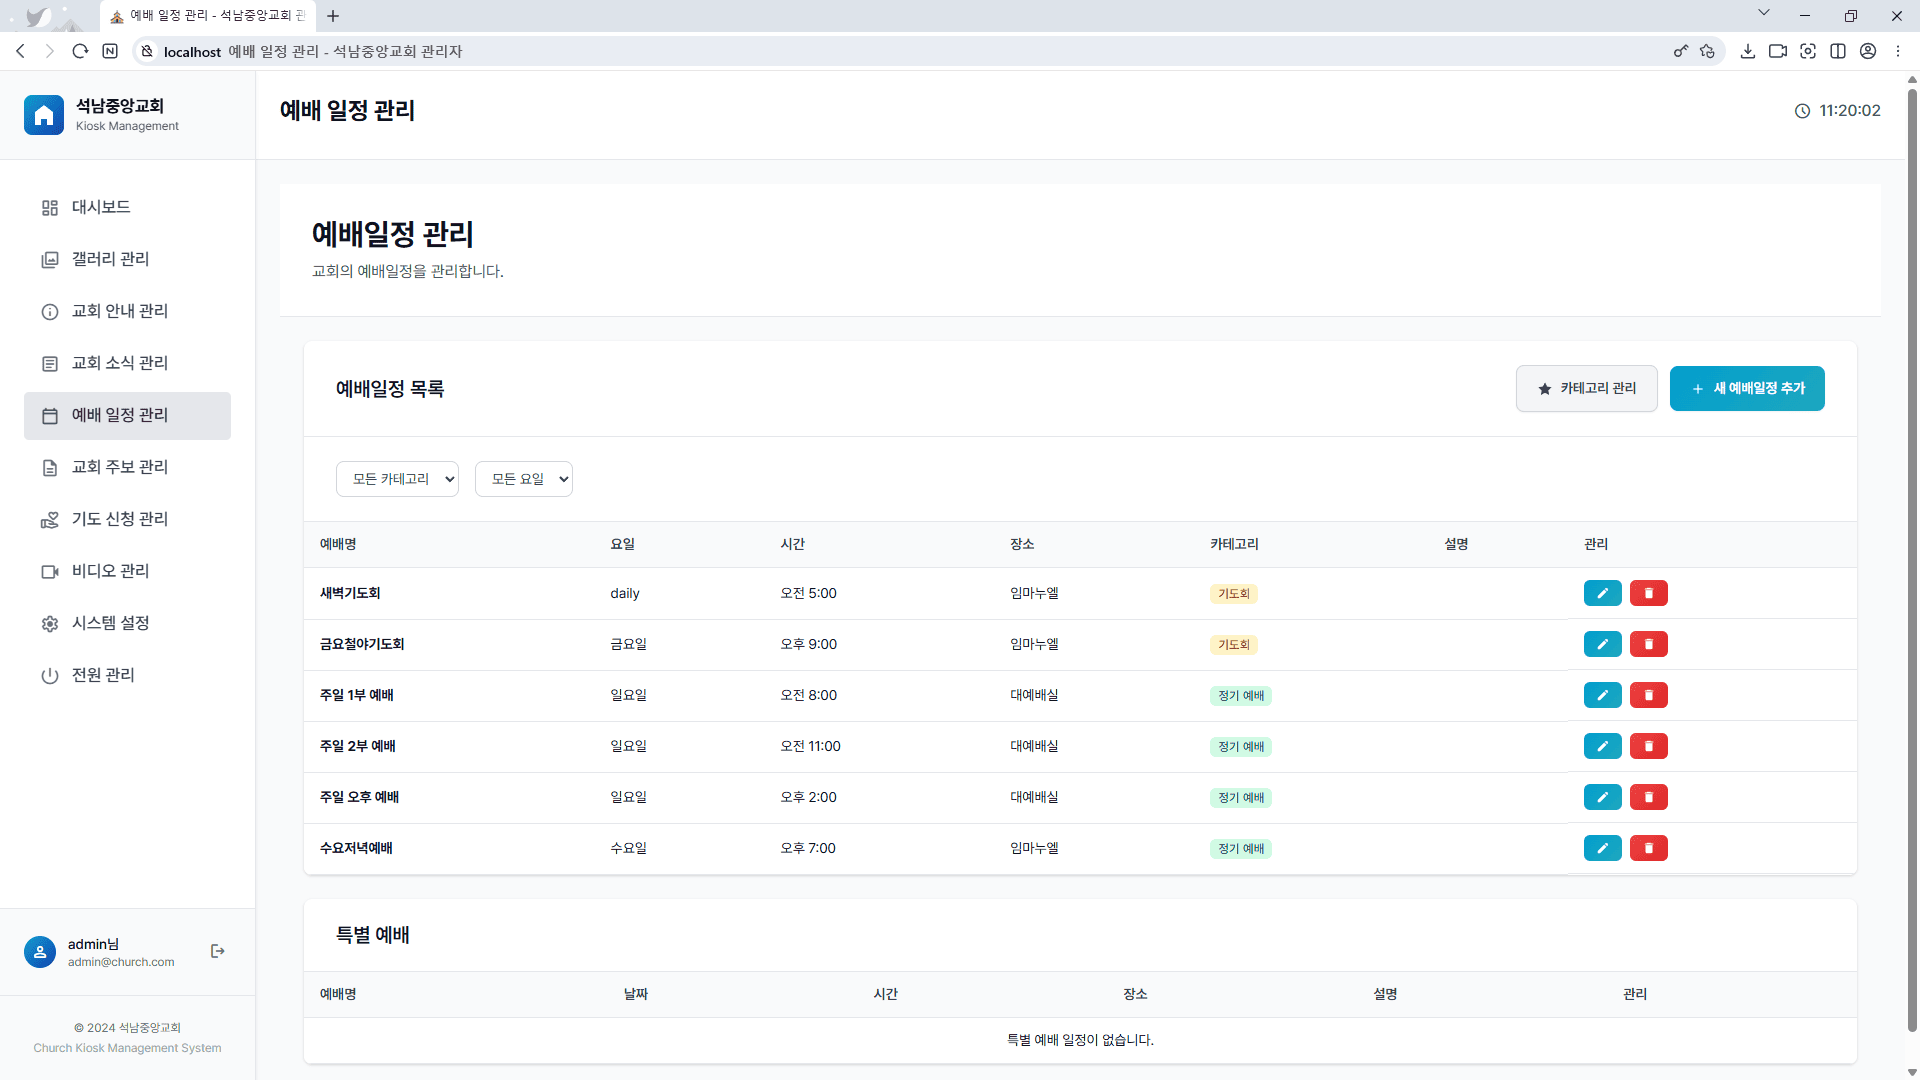
Task: Open the 갤러리 관리 menu item
Action: pyautogui.click(x=110, y=259)
